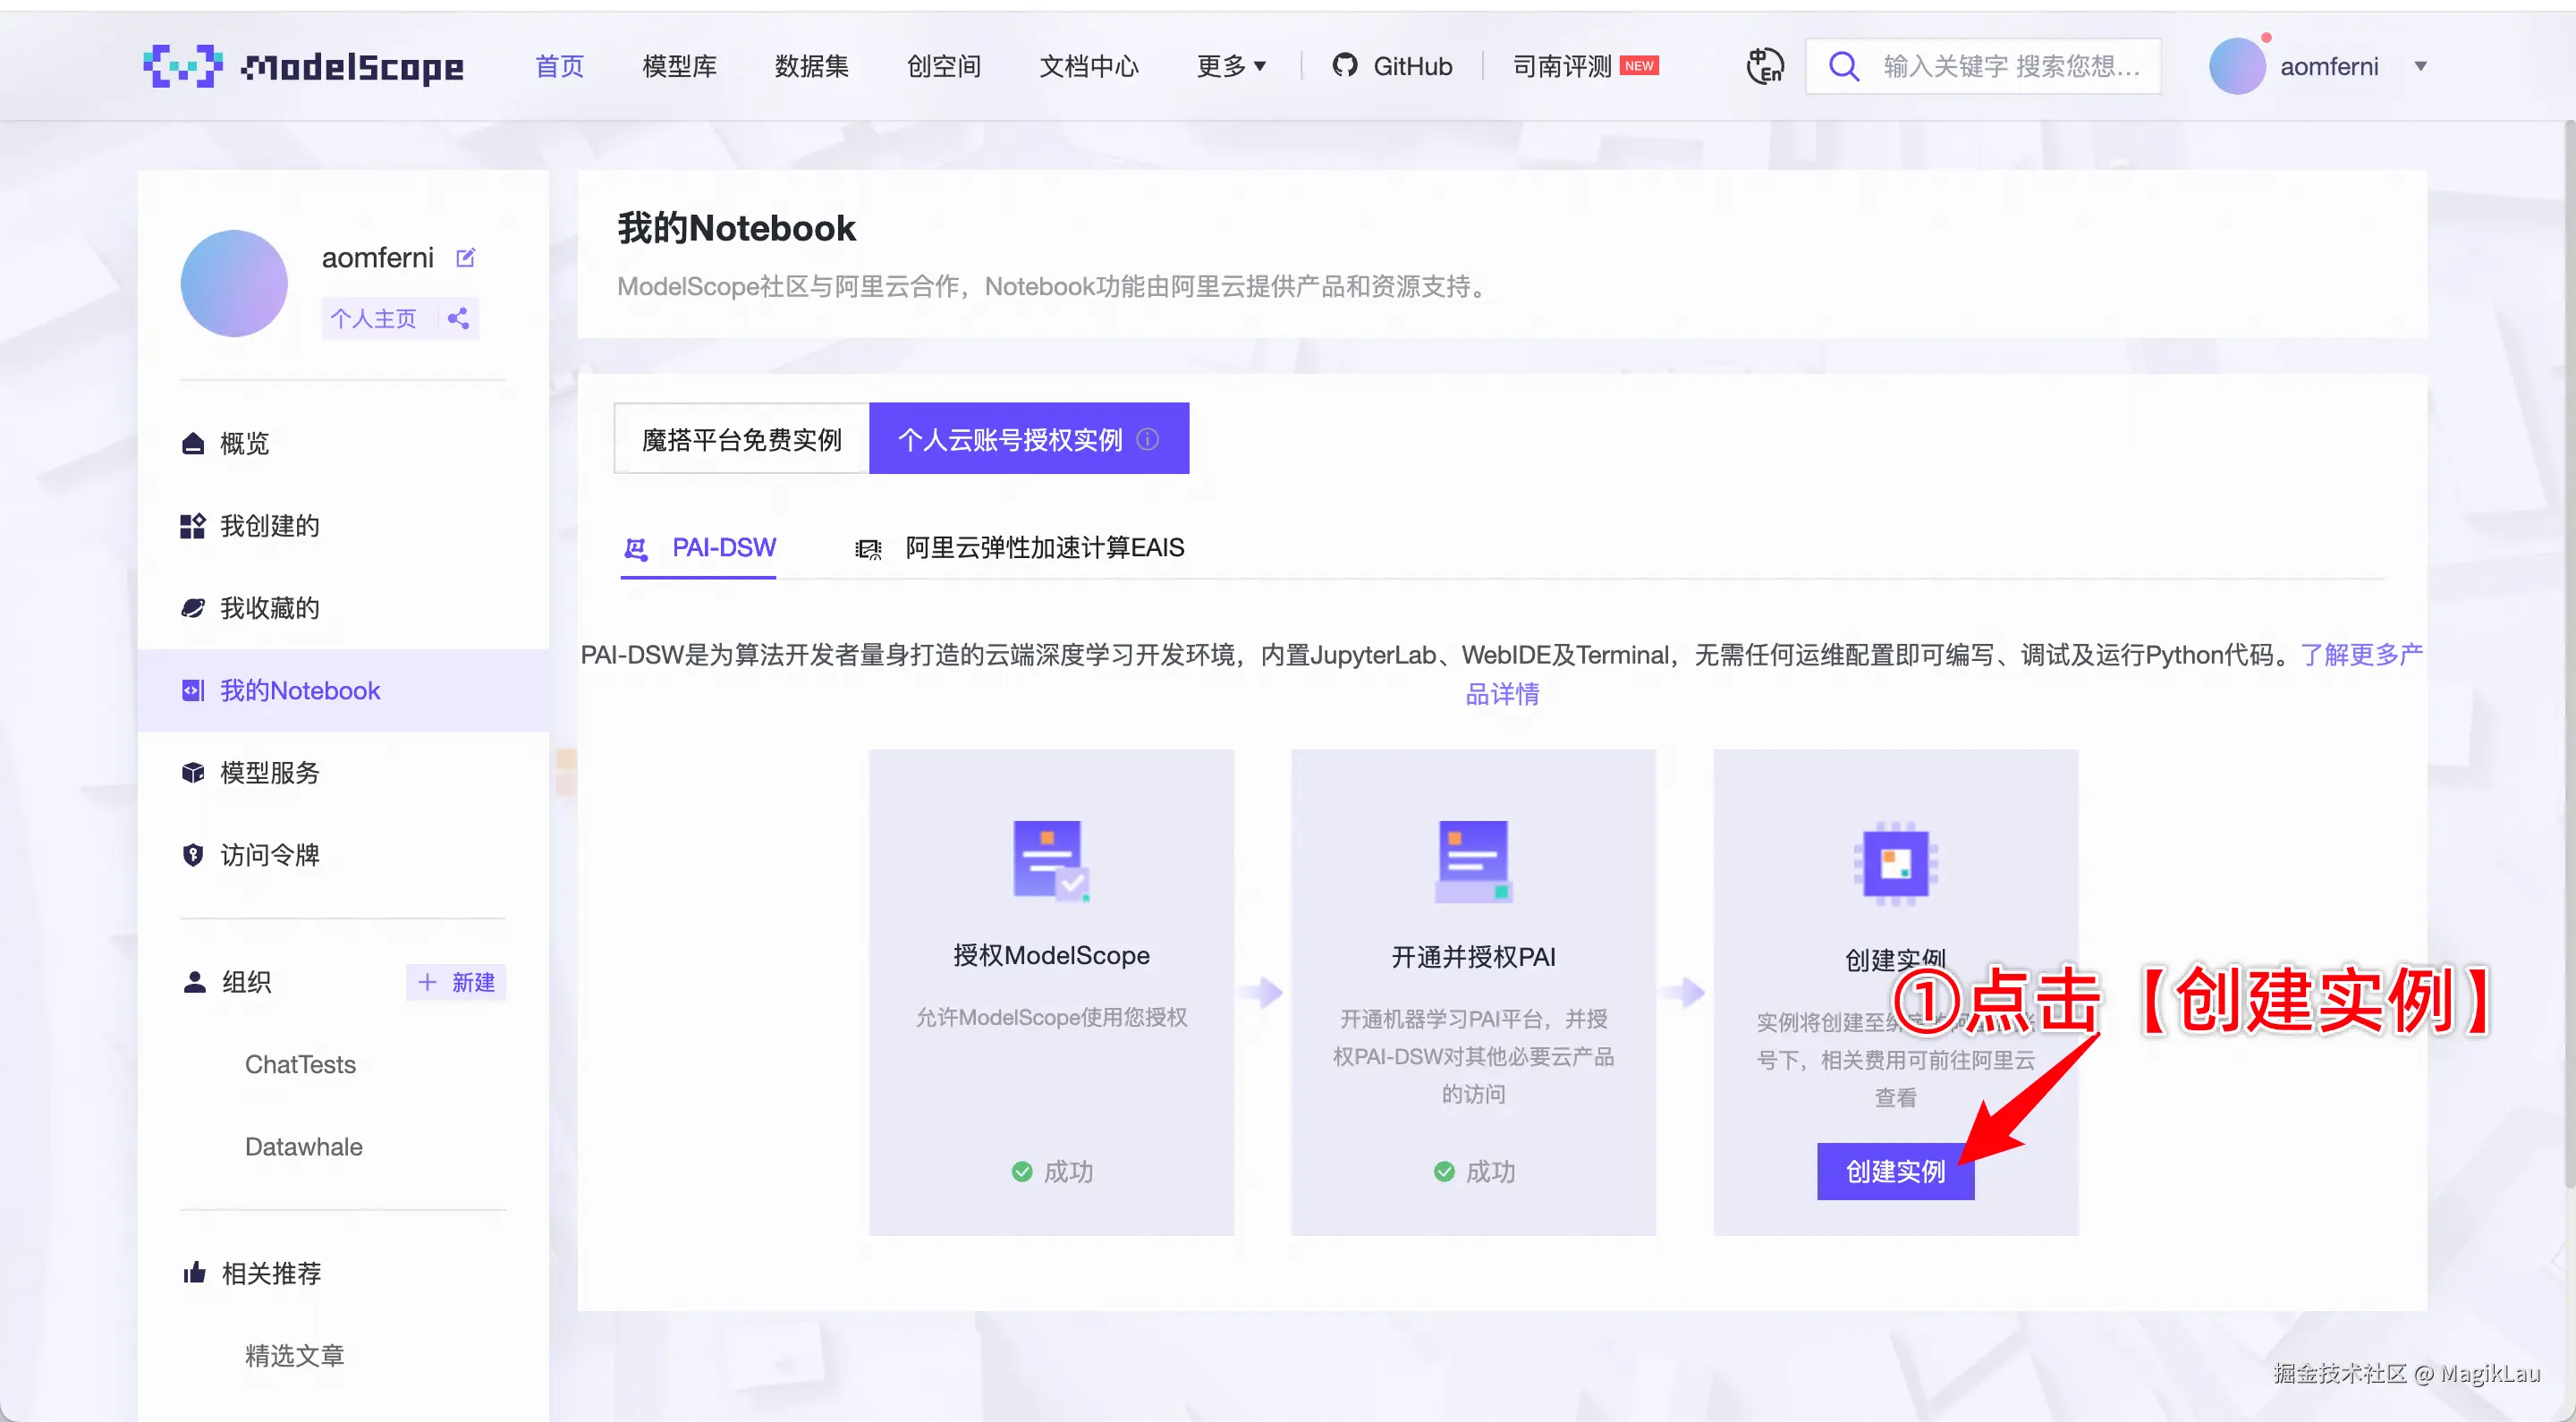The height and width of the screenshot is (1422, 2576).
Task: Click the user avatar in header
Action: [x=2236, y=66]
